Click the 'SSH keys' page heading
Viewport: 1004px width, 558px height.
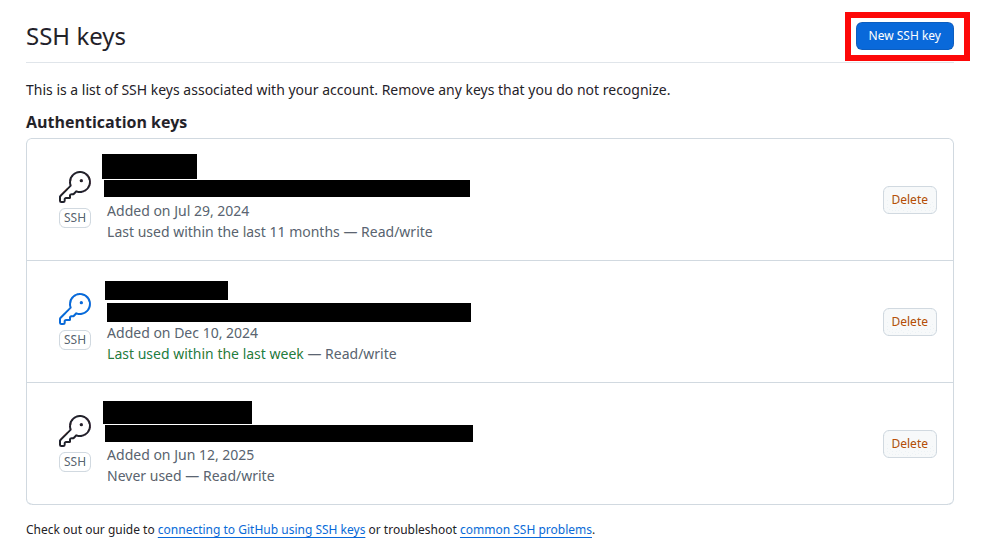pyautogui.click(x=76, y=37)
